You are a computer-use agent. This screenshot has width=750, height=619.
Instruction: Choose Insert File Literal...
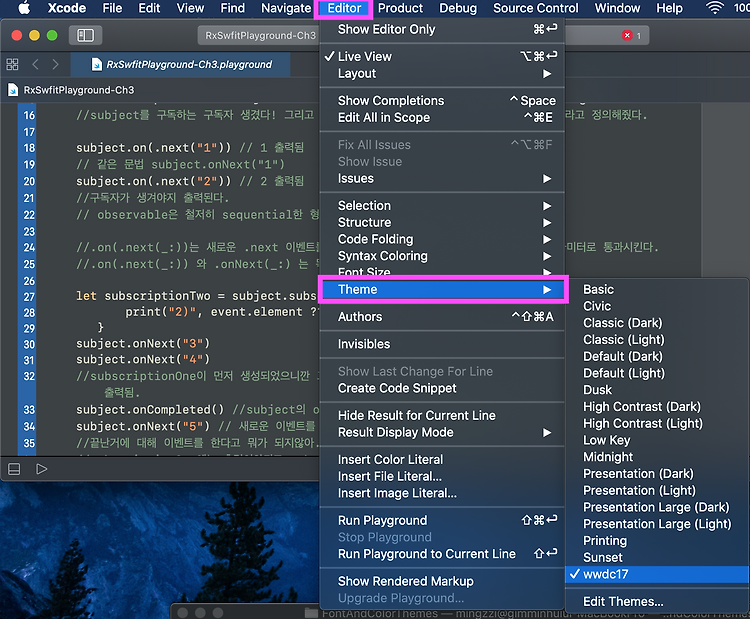pos(441,476)
